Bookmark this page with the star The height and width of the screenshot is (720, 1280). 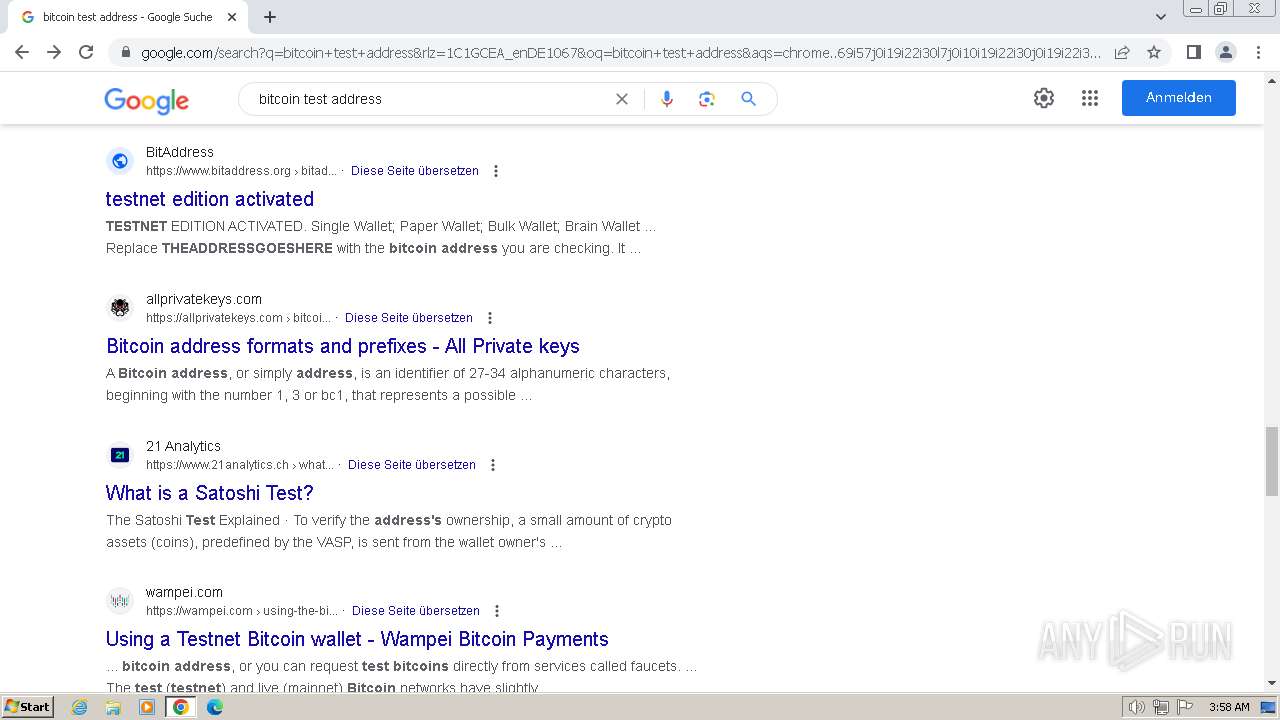point(1154,53)
